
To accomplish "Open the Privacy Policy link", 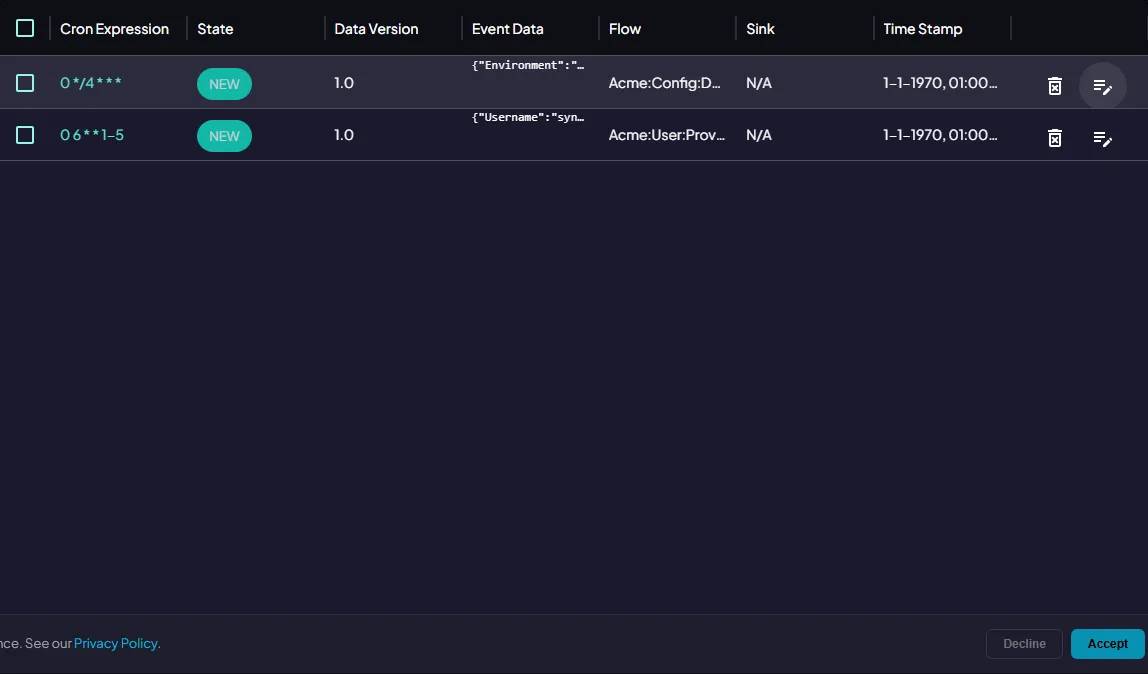I will (116, 643).
